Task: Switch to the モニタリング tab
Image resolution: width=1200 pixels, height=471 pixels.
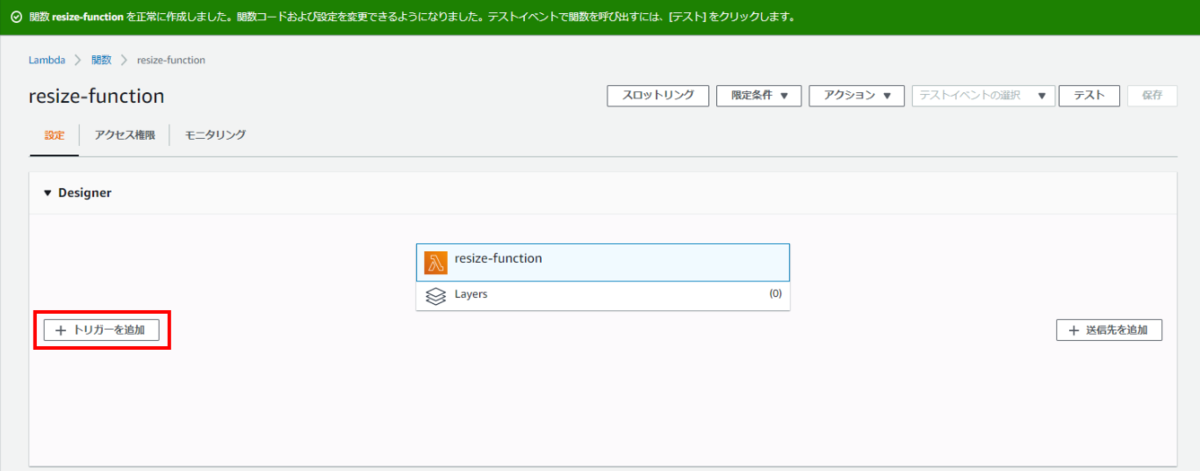Action: pyautogui.click(x=215, y=134)
